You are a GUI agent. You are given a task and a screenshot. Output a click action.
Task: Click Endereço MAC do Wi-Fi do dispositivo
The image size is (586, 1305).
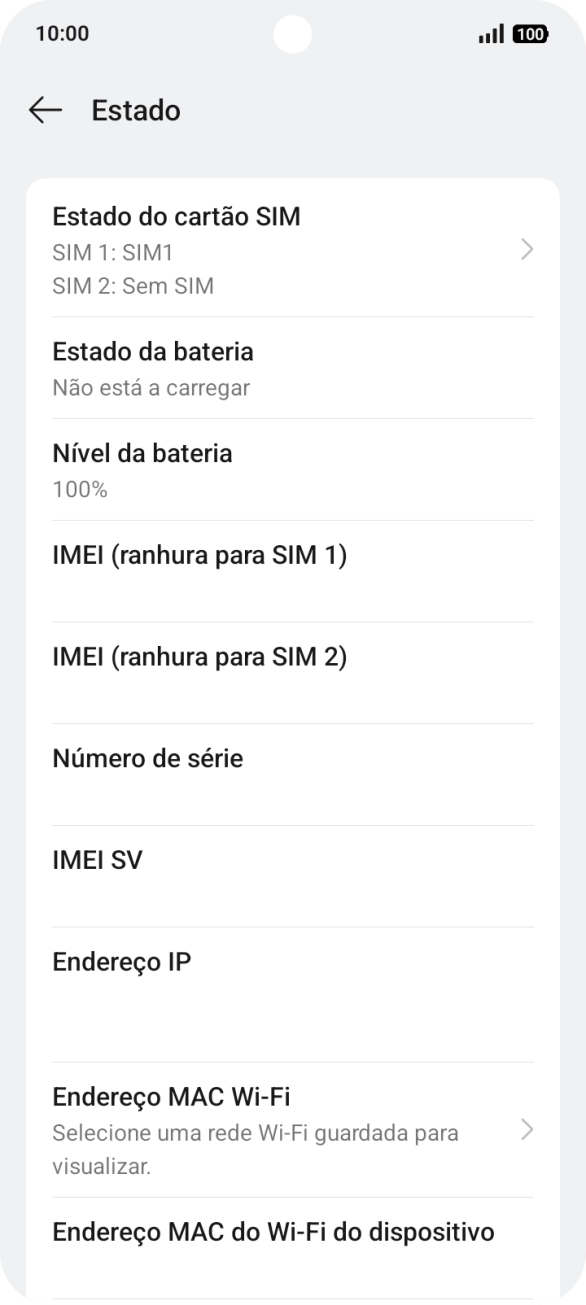[272, 1231]
